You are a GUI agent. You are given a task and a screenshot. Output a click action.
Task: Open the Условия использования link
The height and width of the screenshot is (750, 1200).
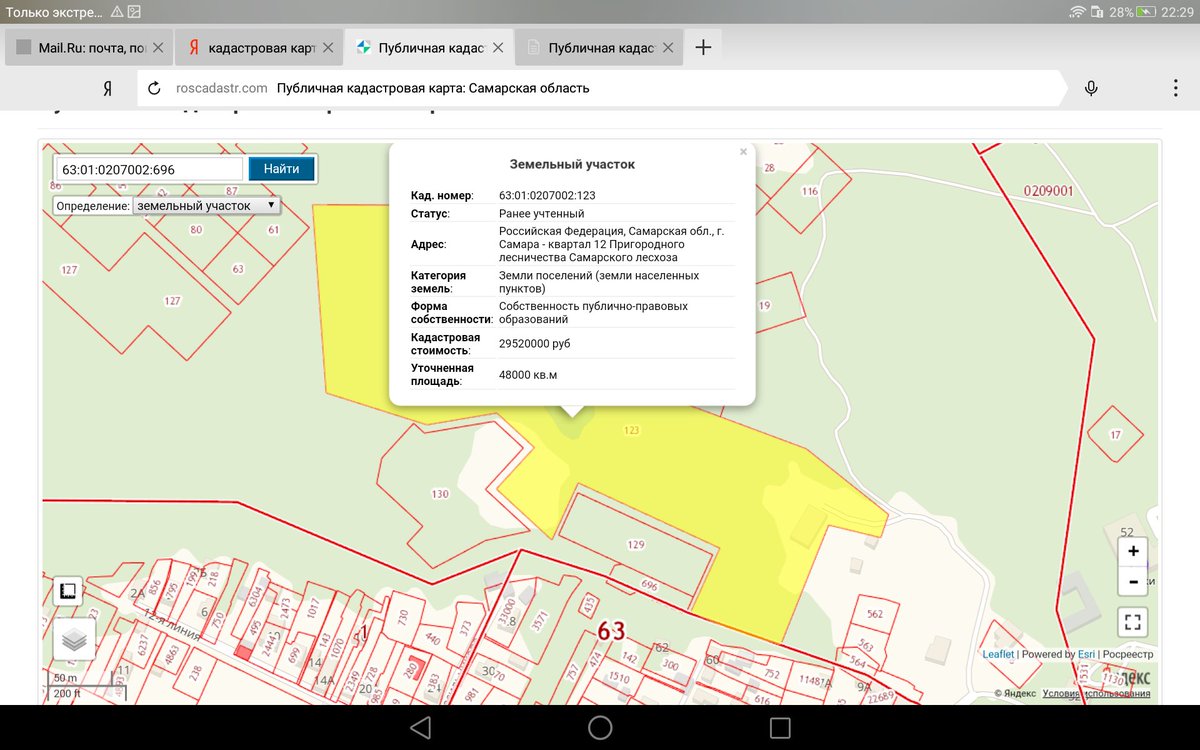point(1095,693)
